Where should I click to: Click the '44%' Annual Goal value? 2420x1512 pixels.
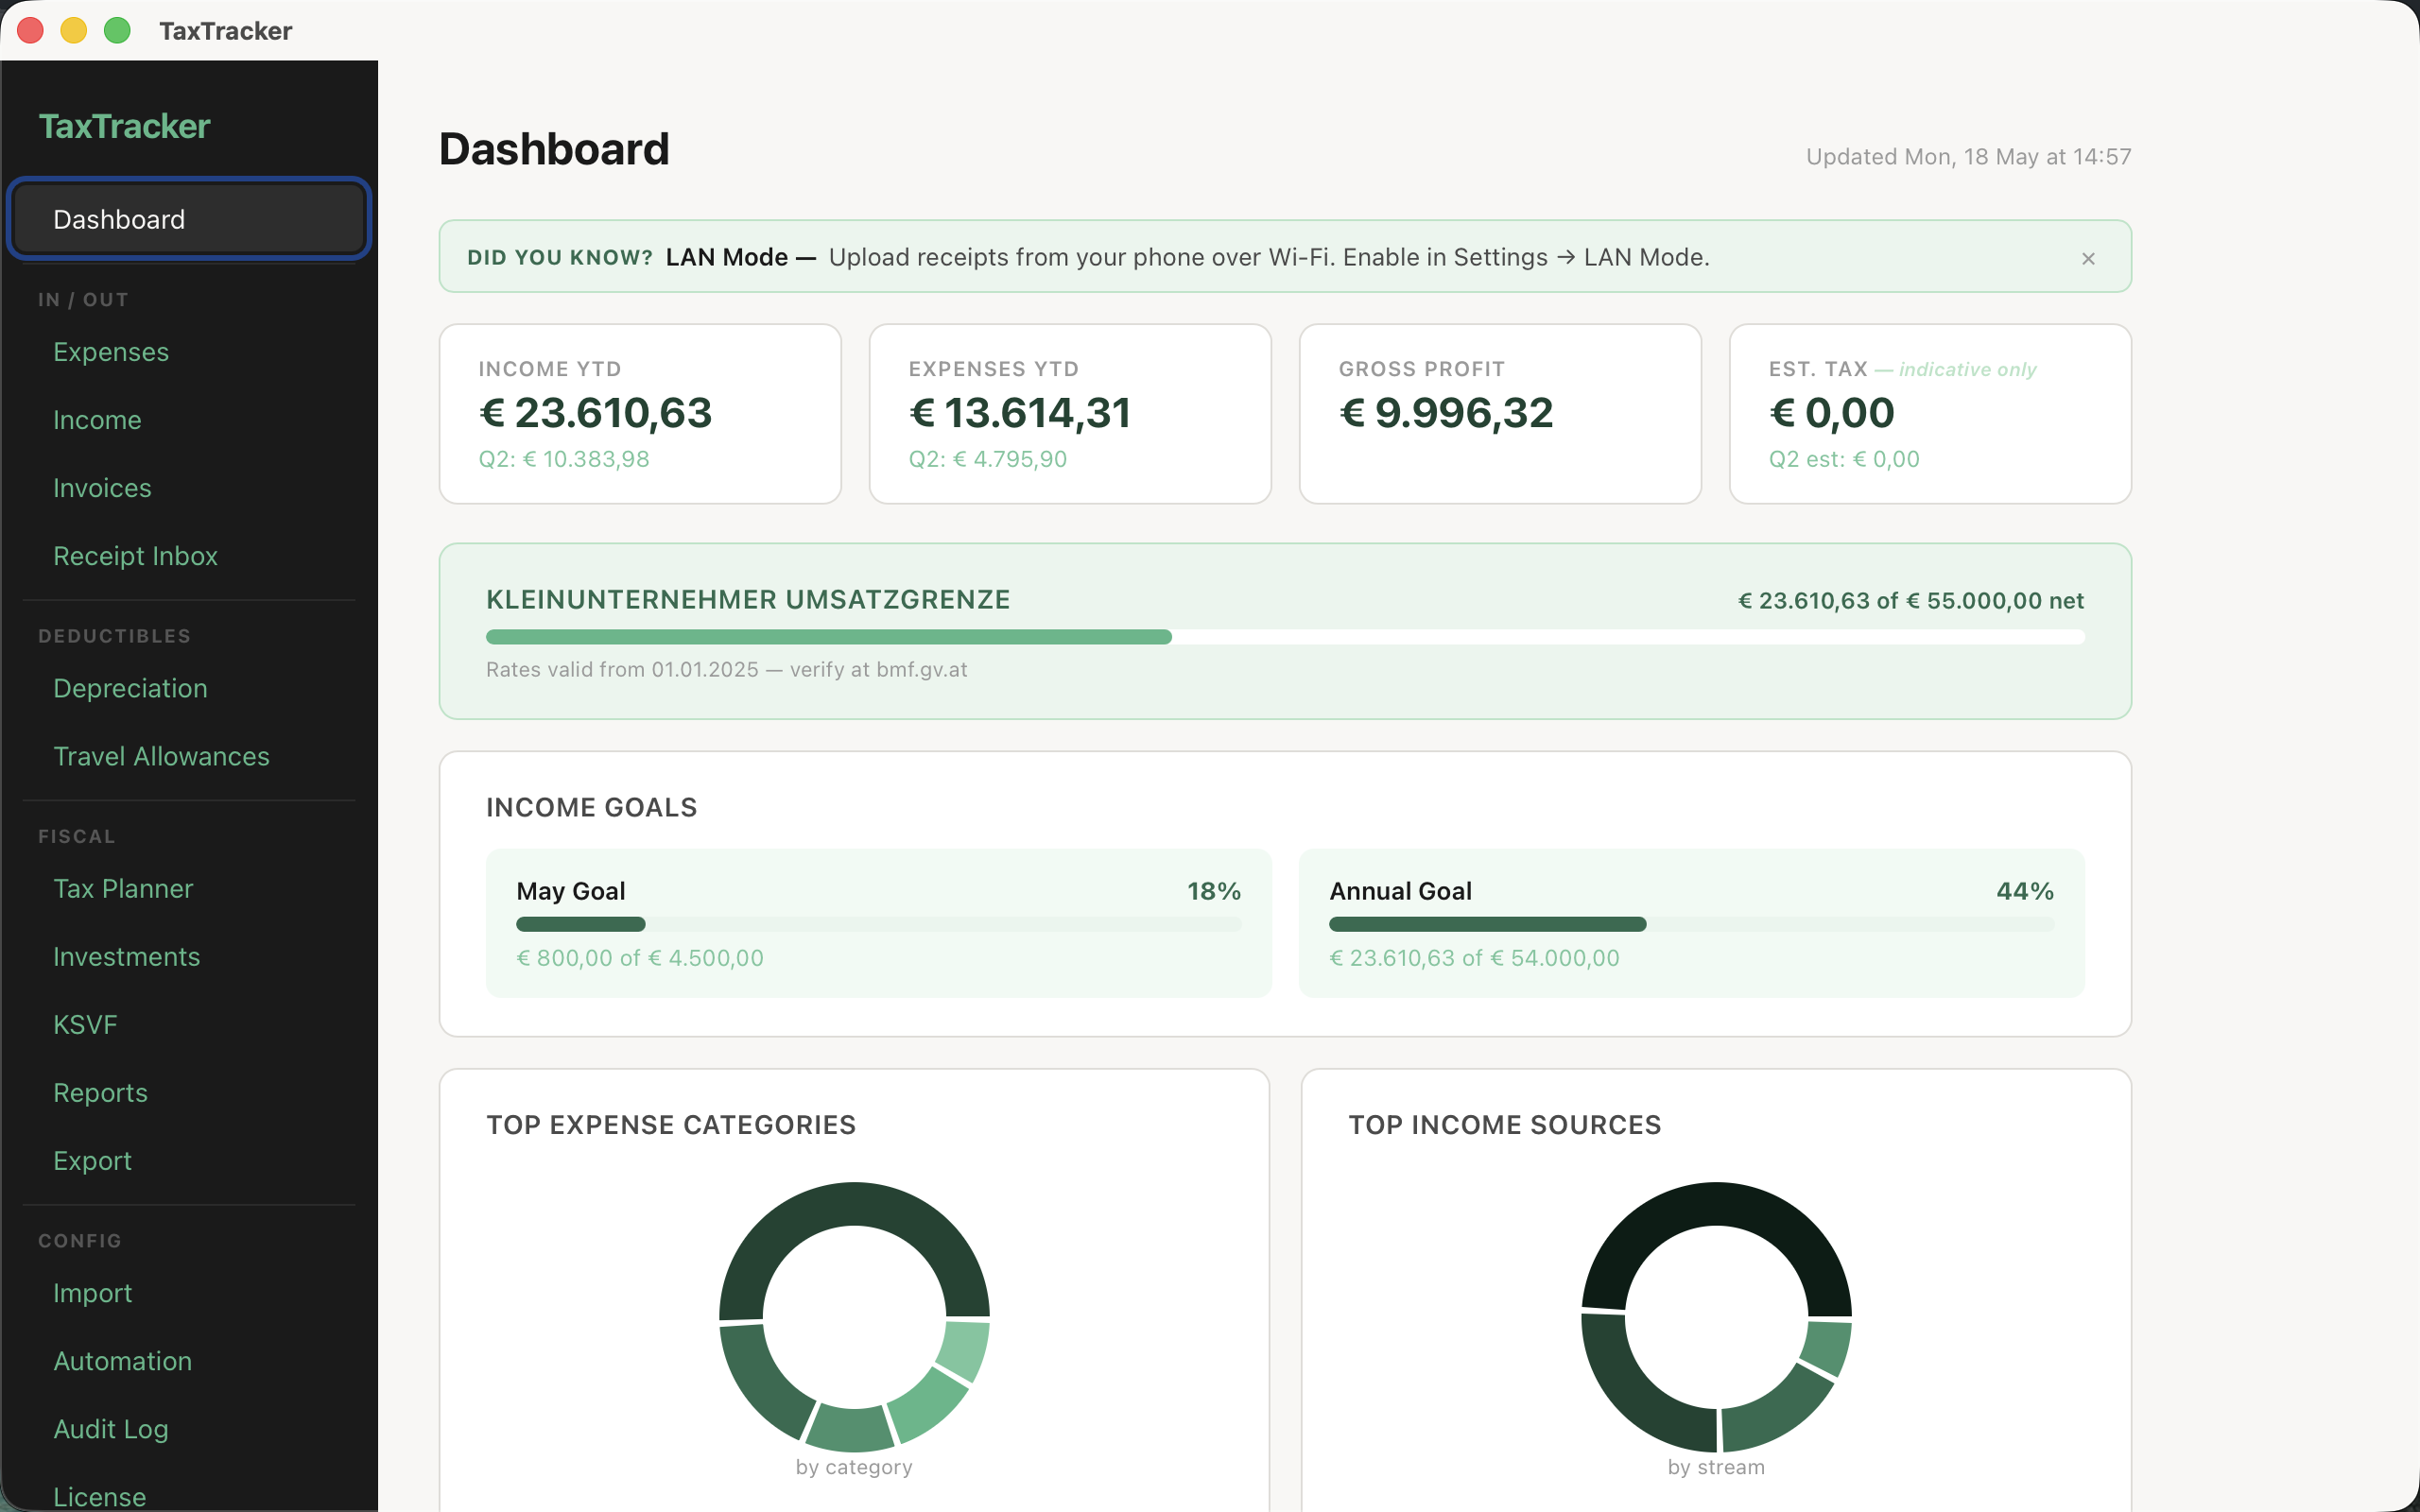(x=2025, y=891)
